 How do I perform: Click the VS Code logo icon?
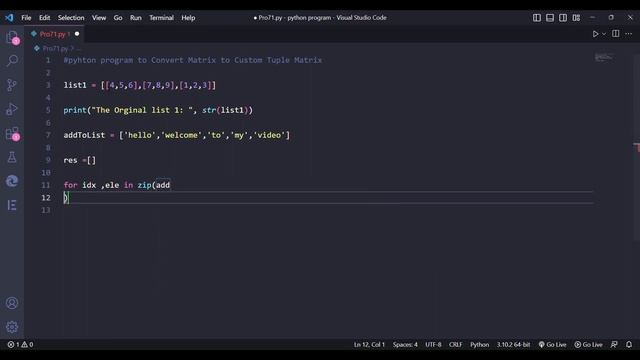click(x=9, y=18)
